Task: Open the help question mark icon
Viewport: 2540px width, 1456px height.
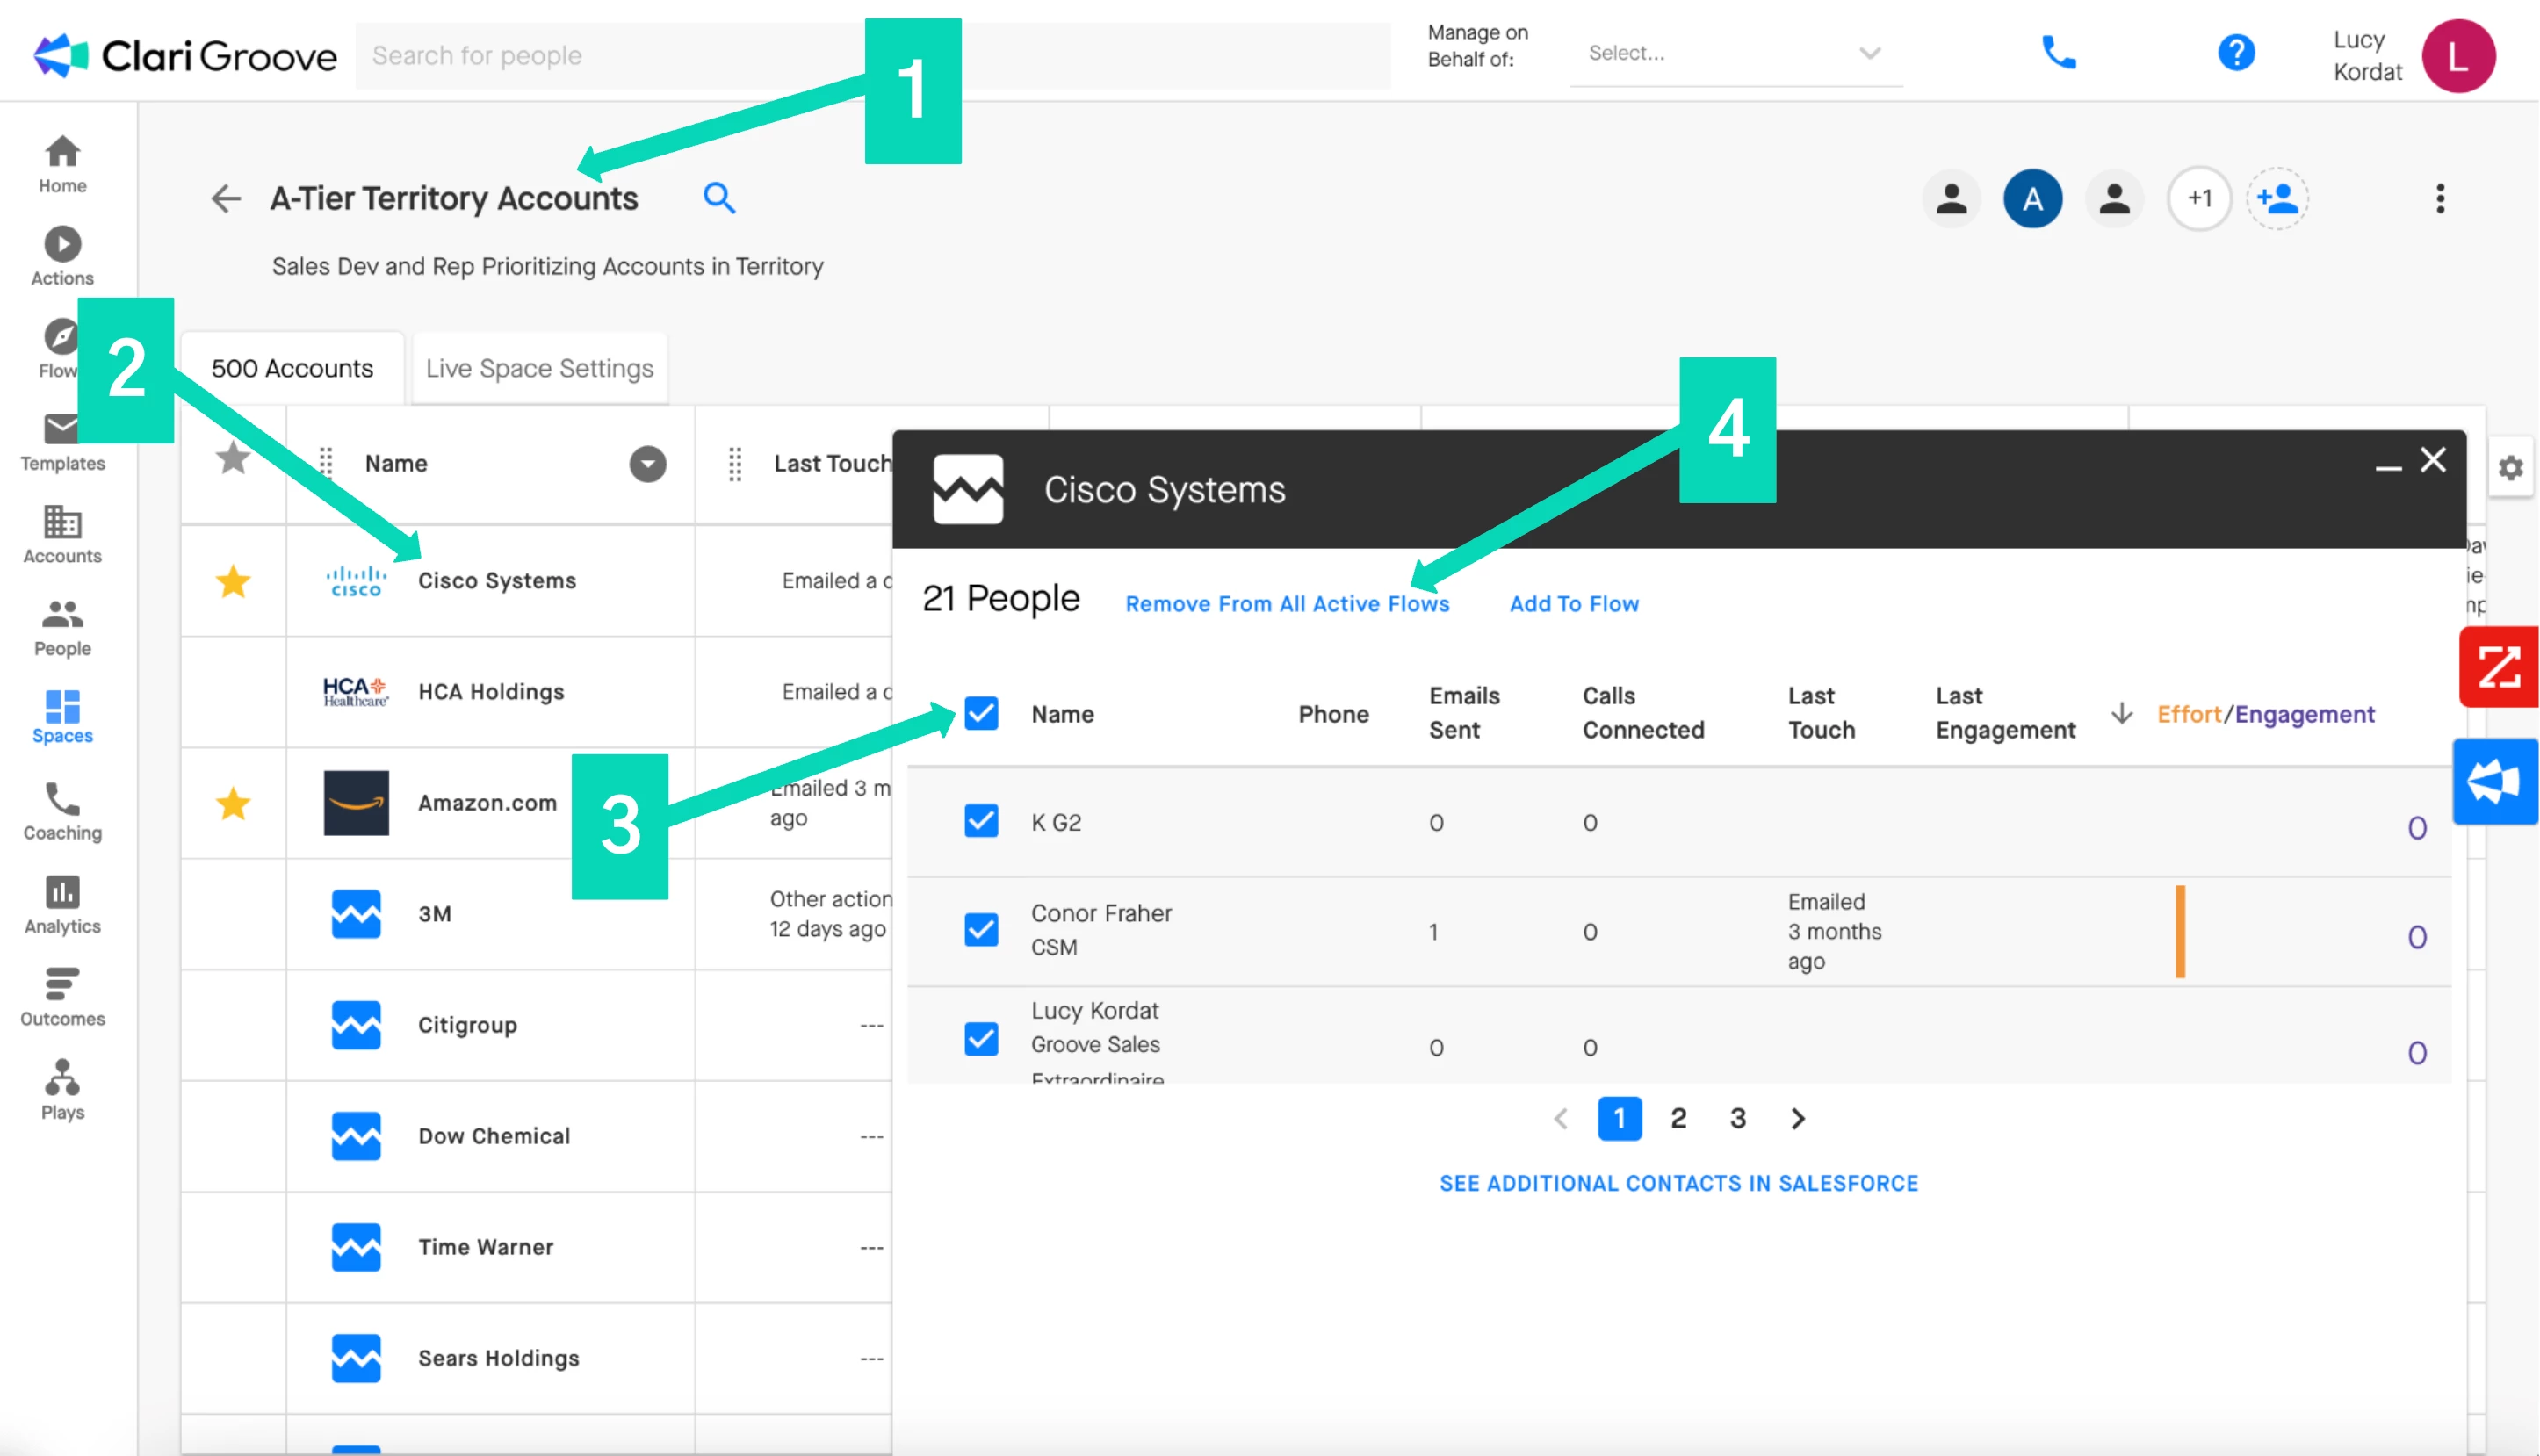Action: pyautogui.click(x=2236, y=52)
